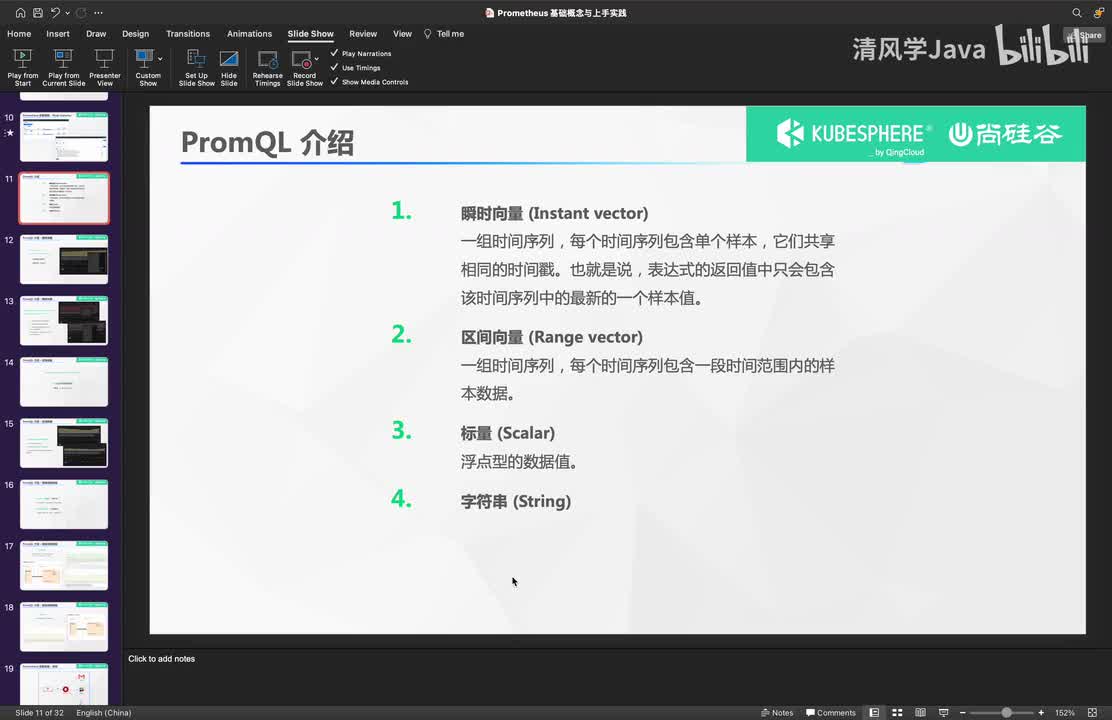The height and width of the screenshot is (720, 1112).
Task: Click the Scalar heading text
Action: (508, 433)
